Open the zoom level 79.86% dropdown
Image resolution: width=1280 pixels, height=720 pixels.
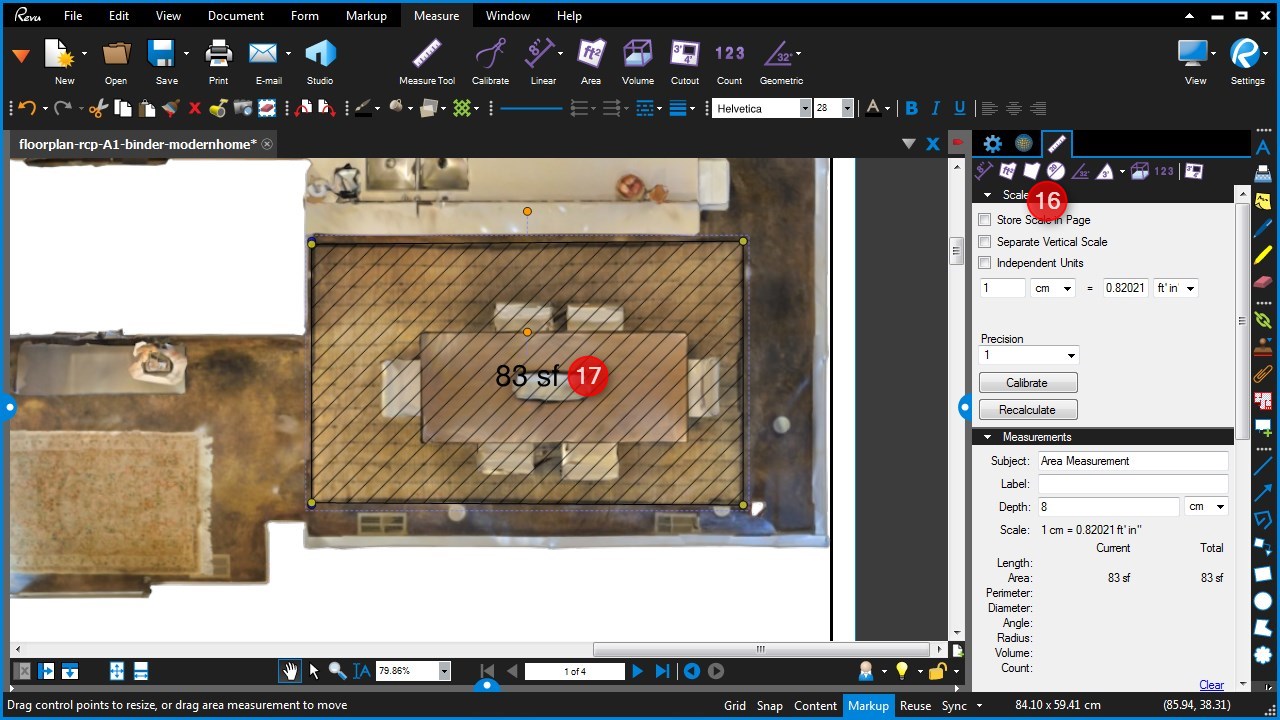(445, 671)
